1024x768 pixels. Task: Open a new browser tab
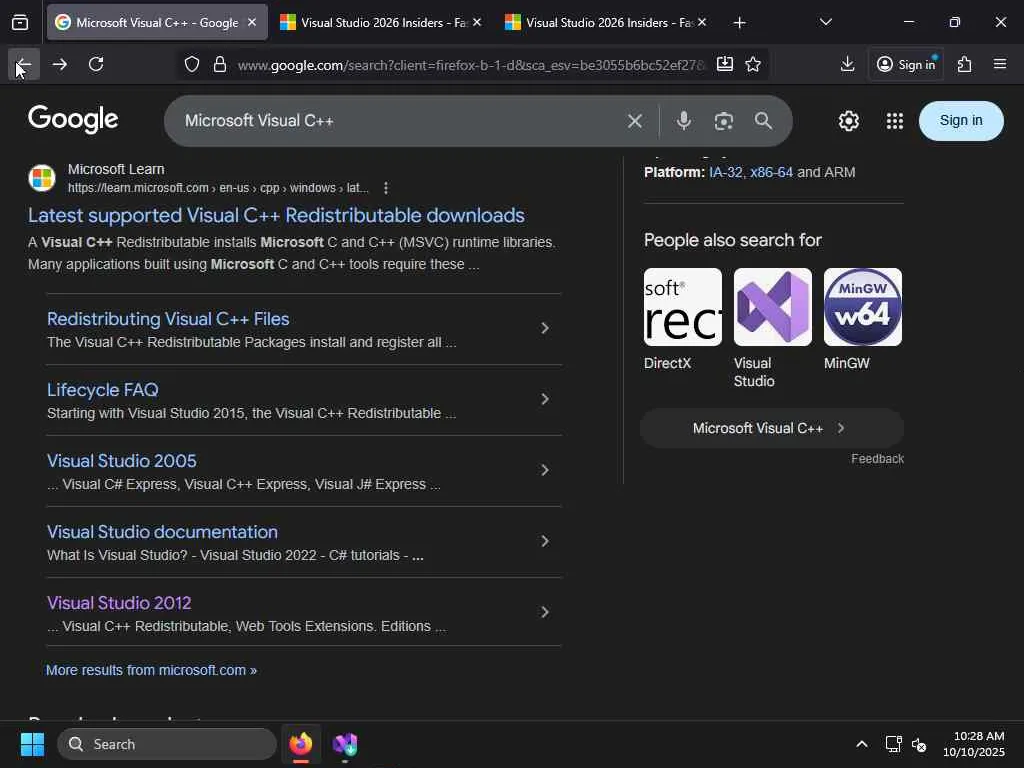[739, 22]
